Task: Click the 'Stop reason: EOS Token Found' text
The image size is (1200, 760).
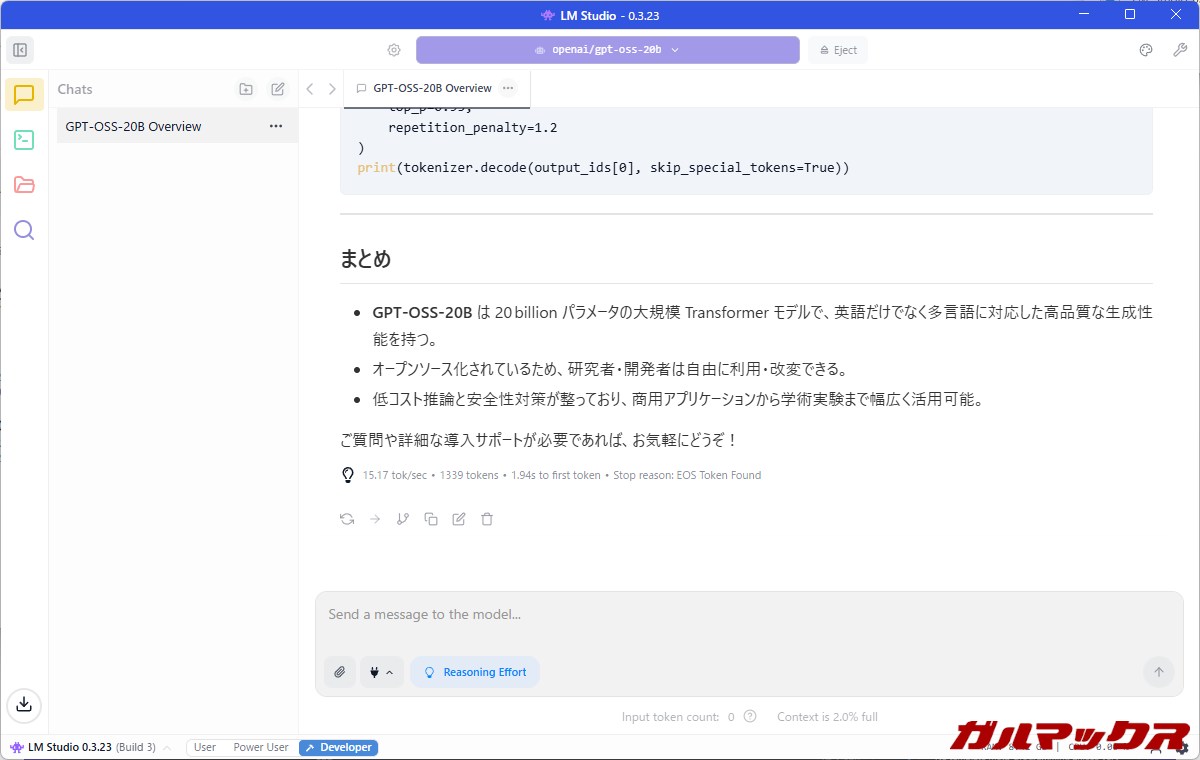Action: click(687, 475)
